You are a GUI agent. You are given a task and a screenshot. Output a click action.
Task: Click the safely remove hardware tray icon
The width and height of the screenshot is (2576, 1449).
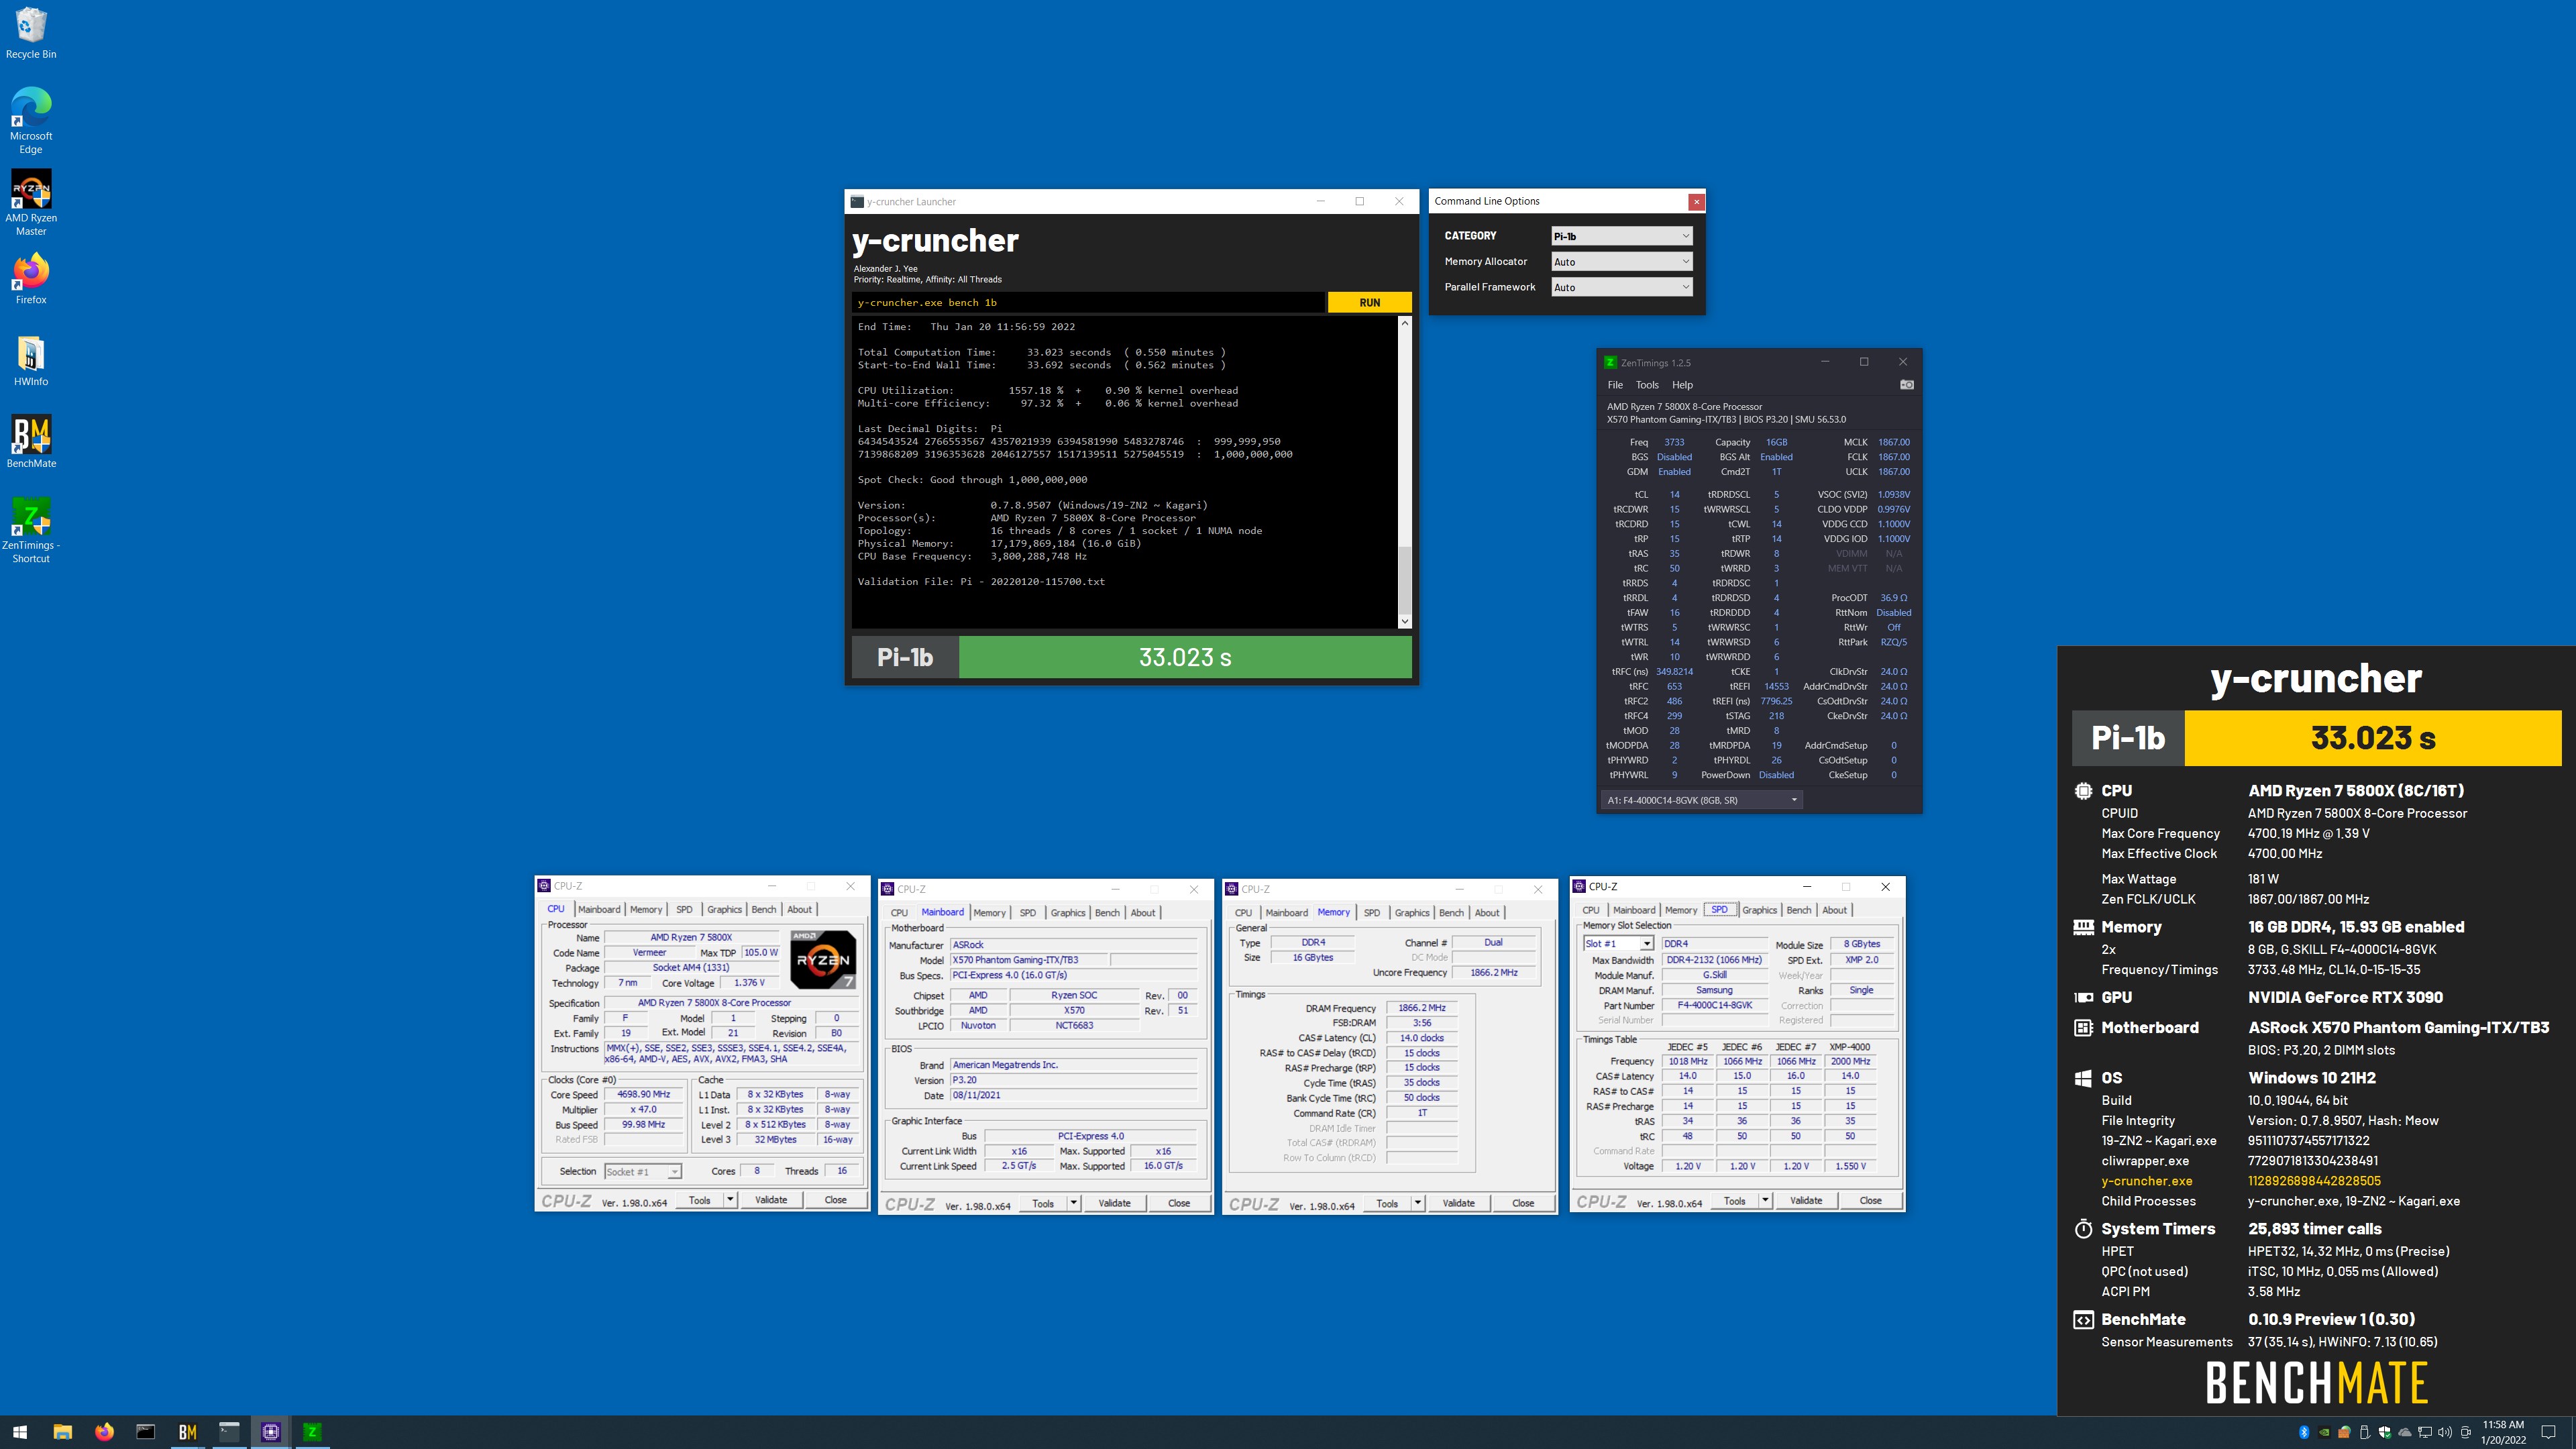click(2365, 1432)
